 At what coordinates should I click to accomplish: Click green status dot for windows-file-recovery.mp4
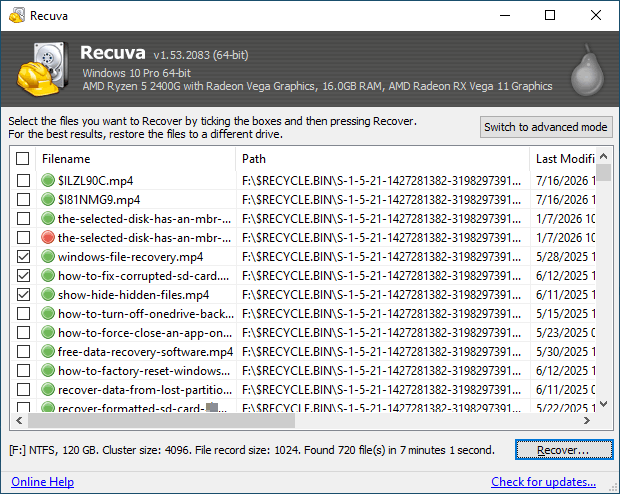pyautogui.click(x=48, y=256)
